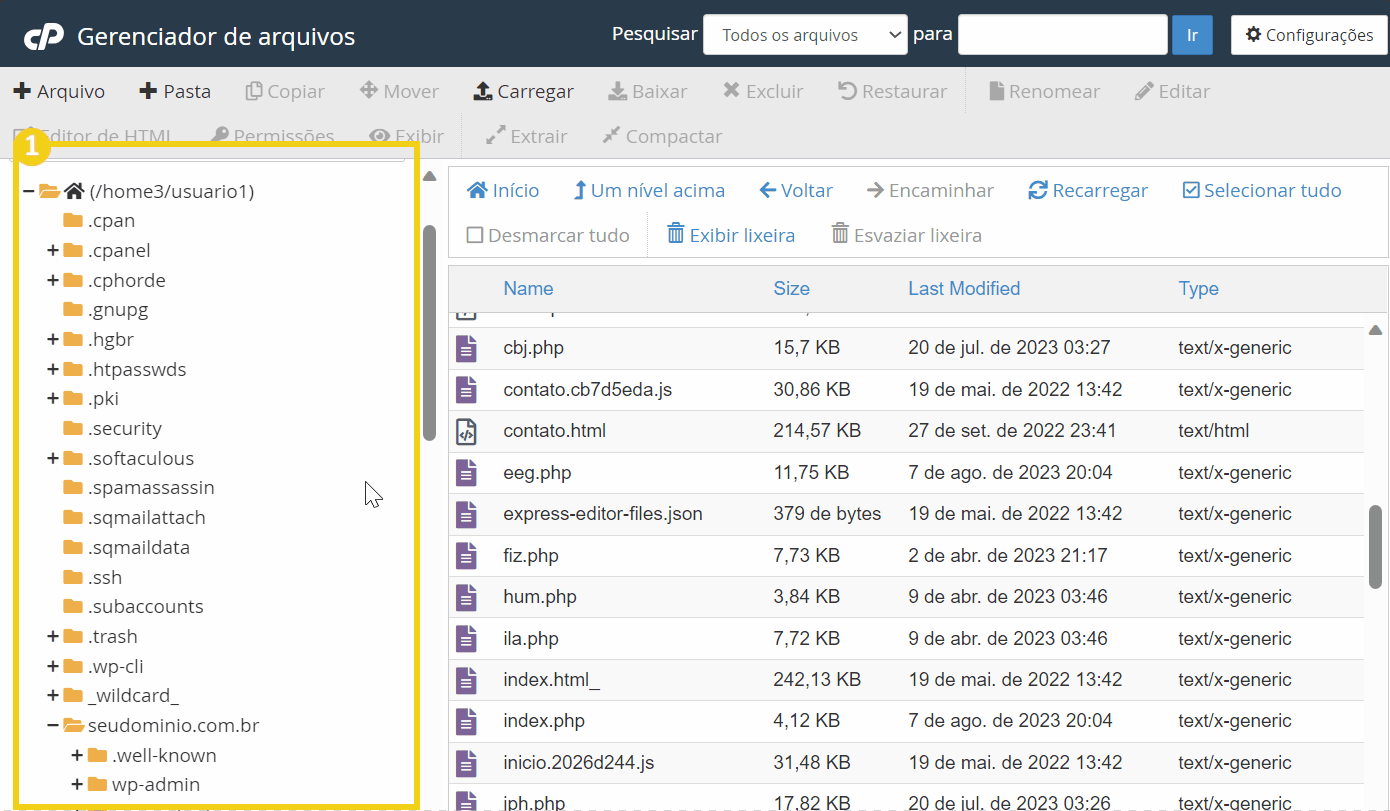Click the file list scroll-up arrow

pyautogui.click(x=1376, y=330)
